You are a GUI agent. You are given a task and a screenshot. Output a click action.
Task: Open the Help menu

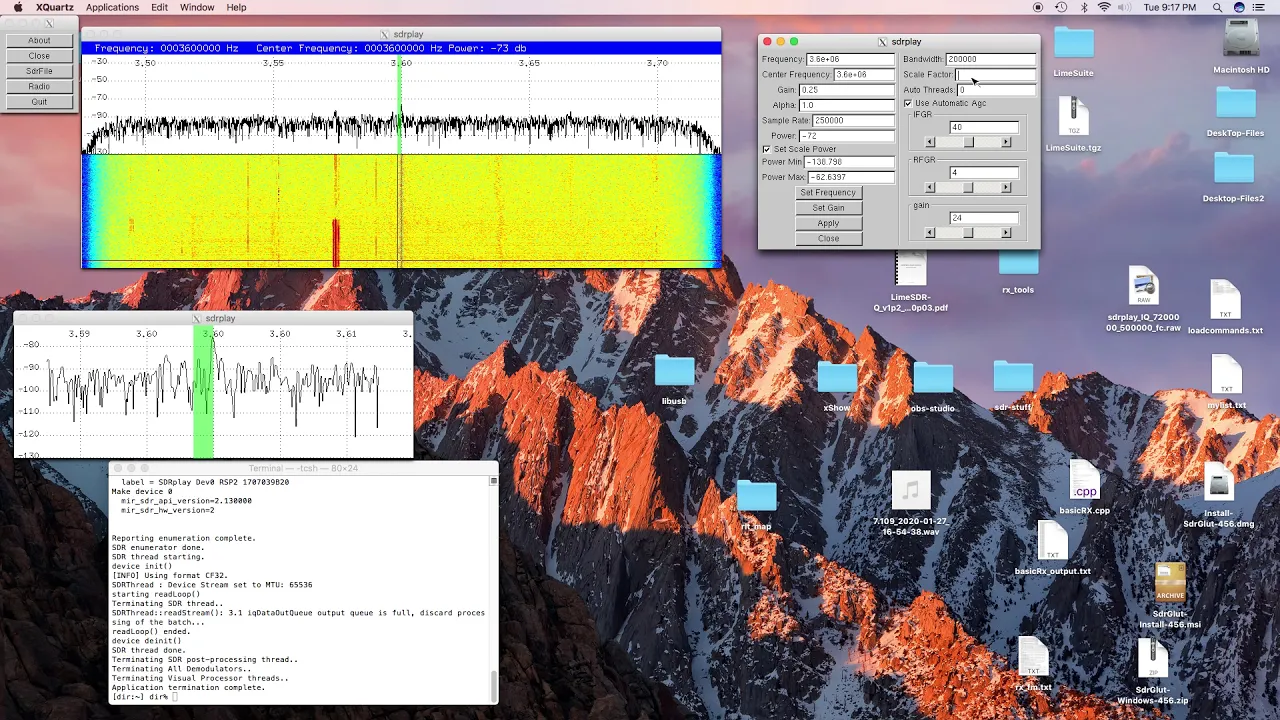[236, 7]
